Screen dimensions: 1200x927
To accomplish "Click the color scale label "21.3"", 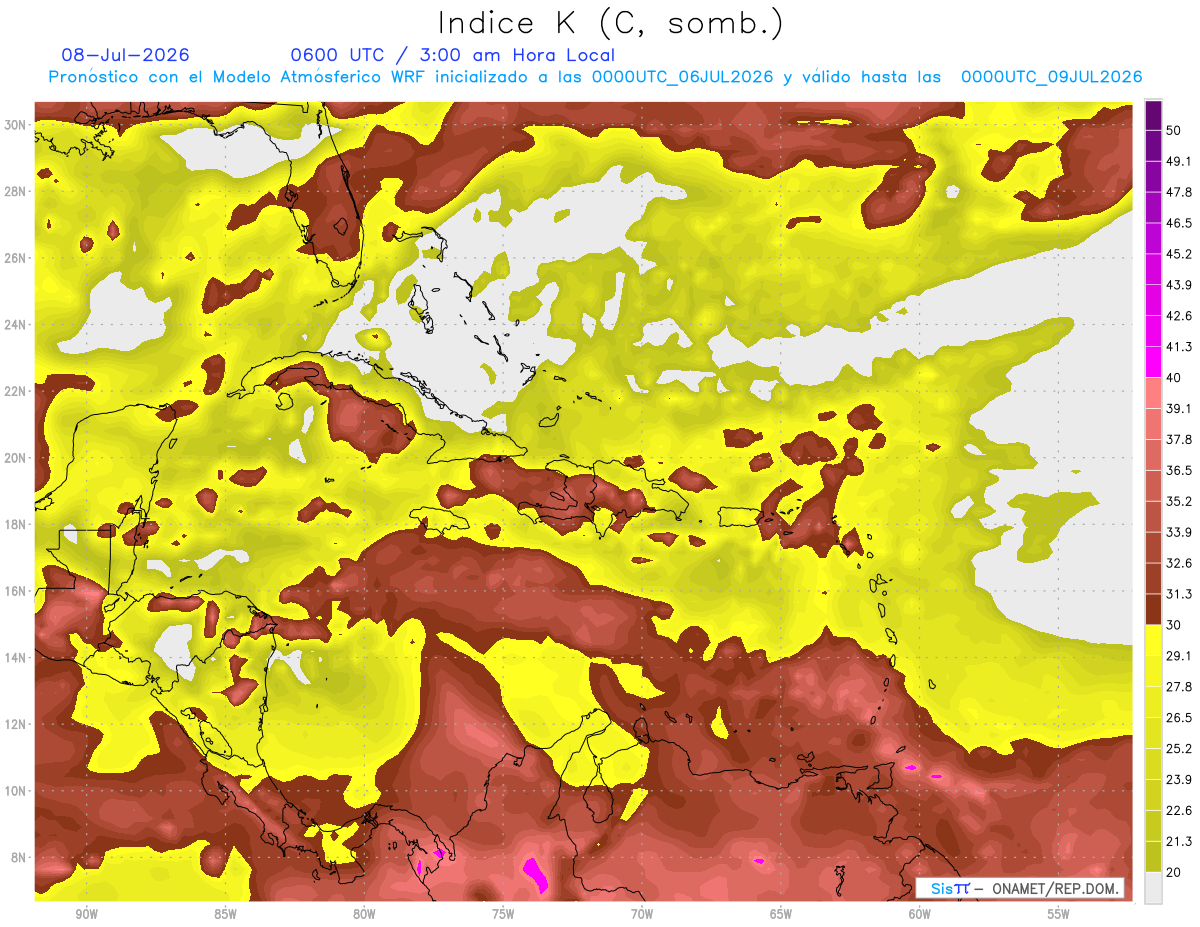I will point(1179,842).
